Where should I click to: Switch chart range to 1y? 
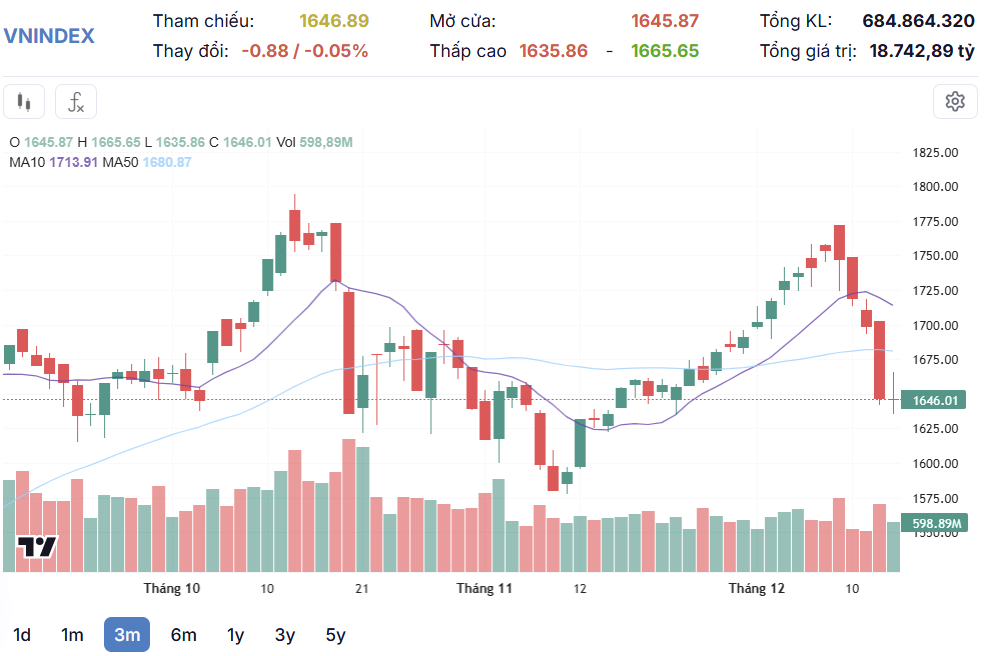(235, 635)
